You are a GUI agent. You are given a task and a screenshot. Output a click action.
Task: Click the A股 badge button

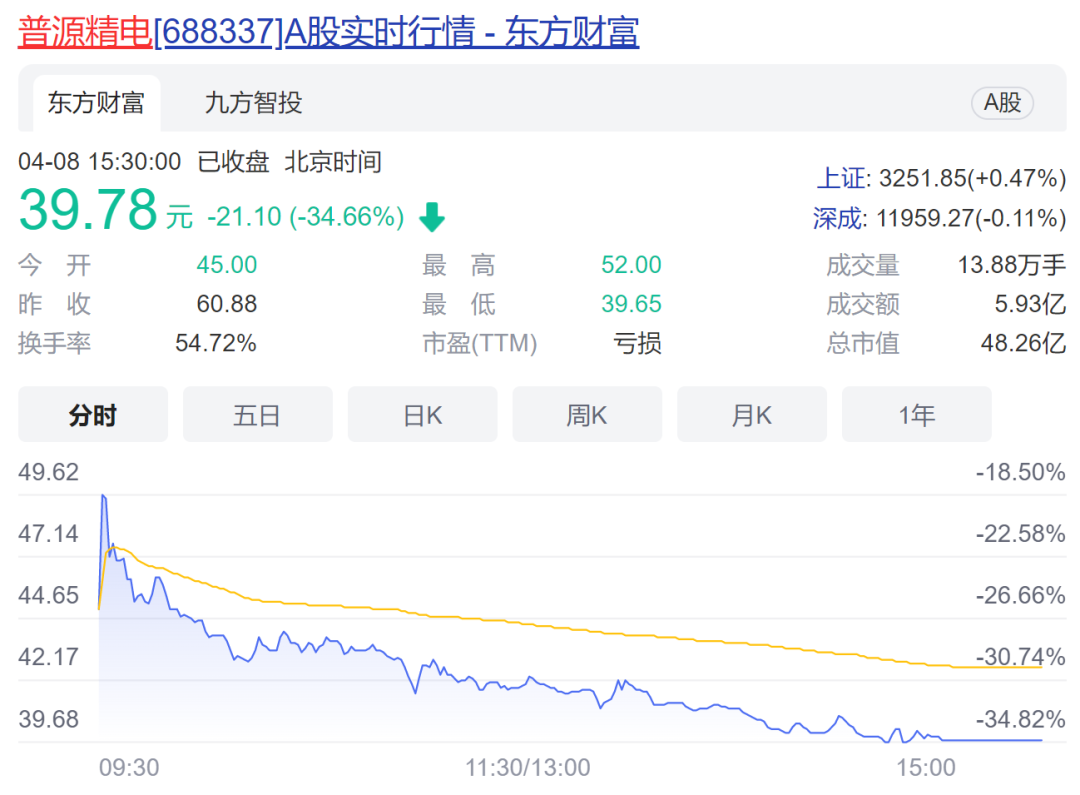tap(1002, 103)
